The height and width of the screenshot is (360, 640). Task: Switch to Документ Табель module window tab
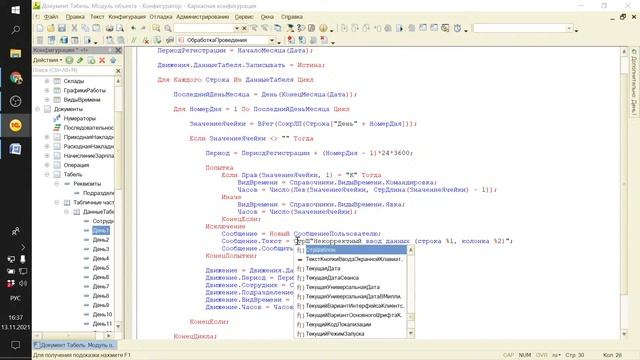(74, 345)
